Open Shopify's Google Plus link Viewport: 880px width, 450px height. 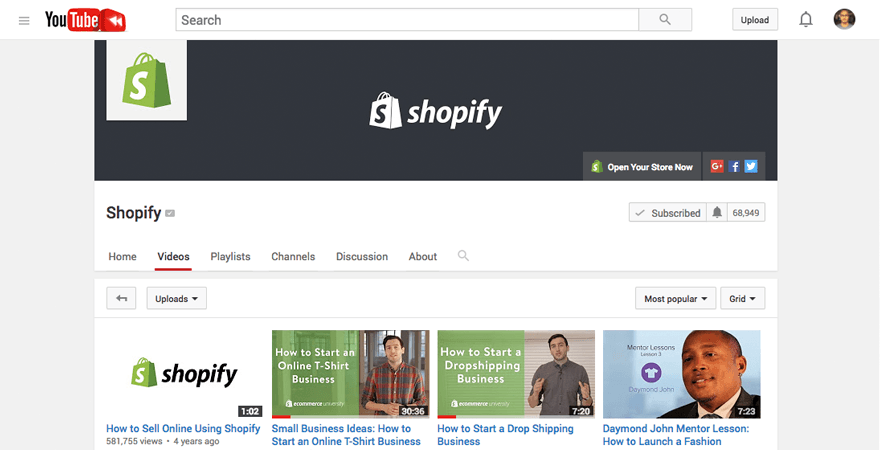point(717,167)
